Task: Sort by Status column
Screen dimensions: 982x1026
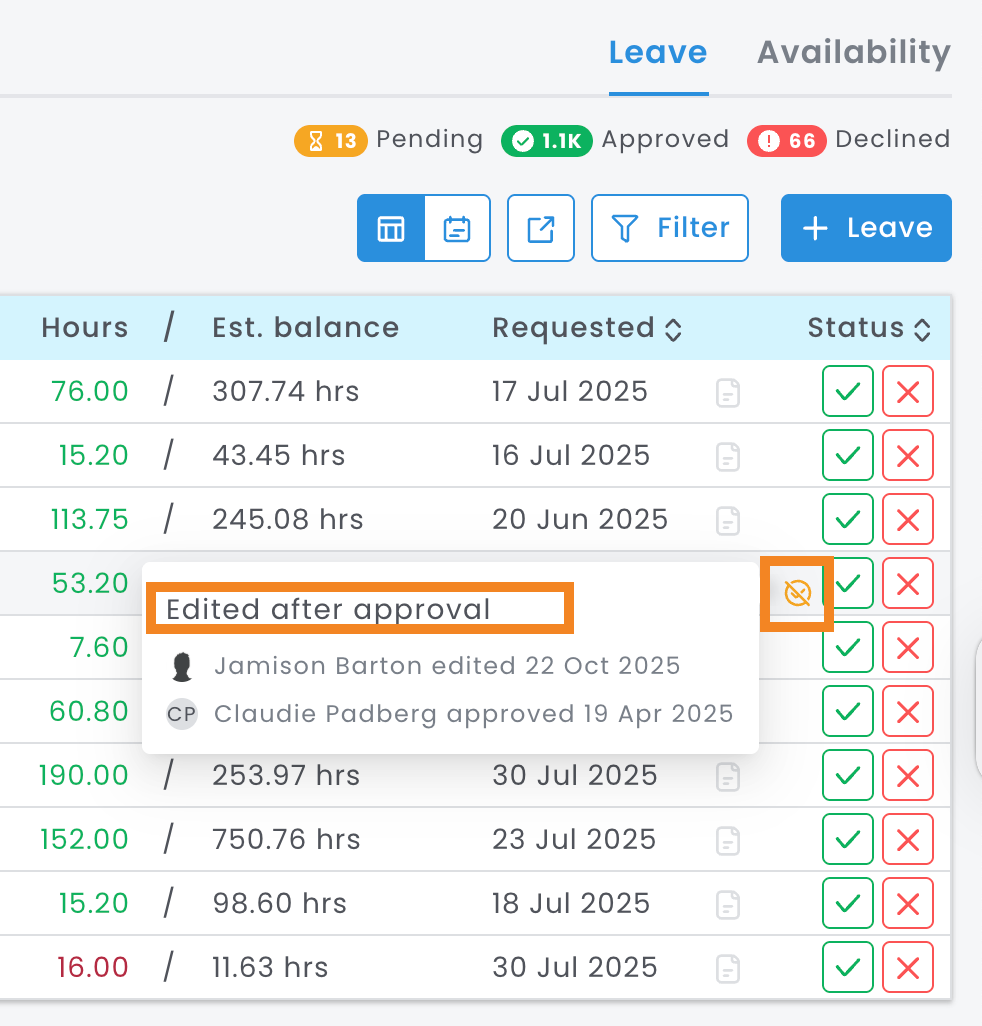Action: tap(869, 328)
